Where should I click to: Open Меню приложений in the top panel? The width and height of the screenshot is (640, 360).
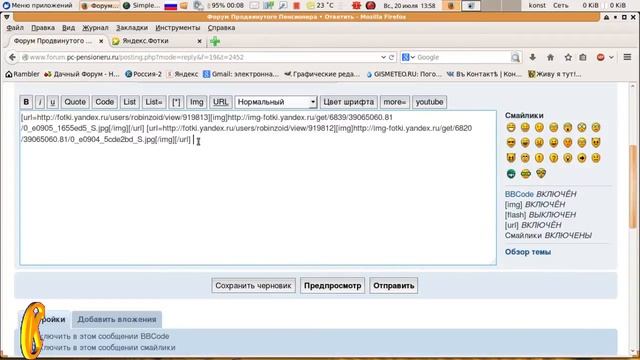[38, 5]
